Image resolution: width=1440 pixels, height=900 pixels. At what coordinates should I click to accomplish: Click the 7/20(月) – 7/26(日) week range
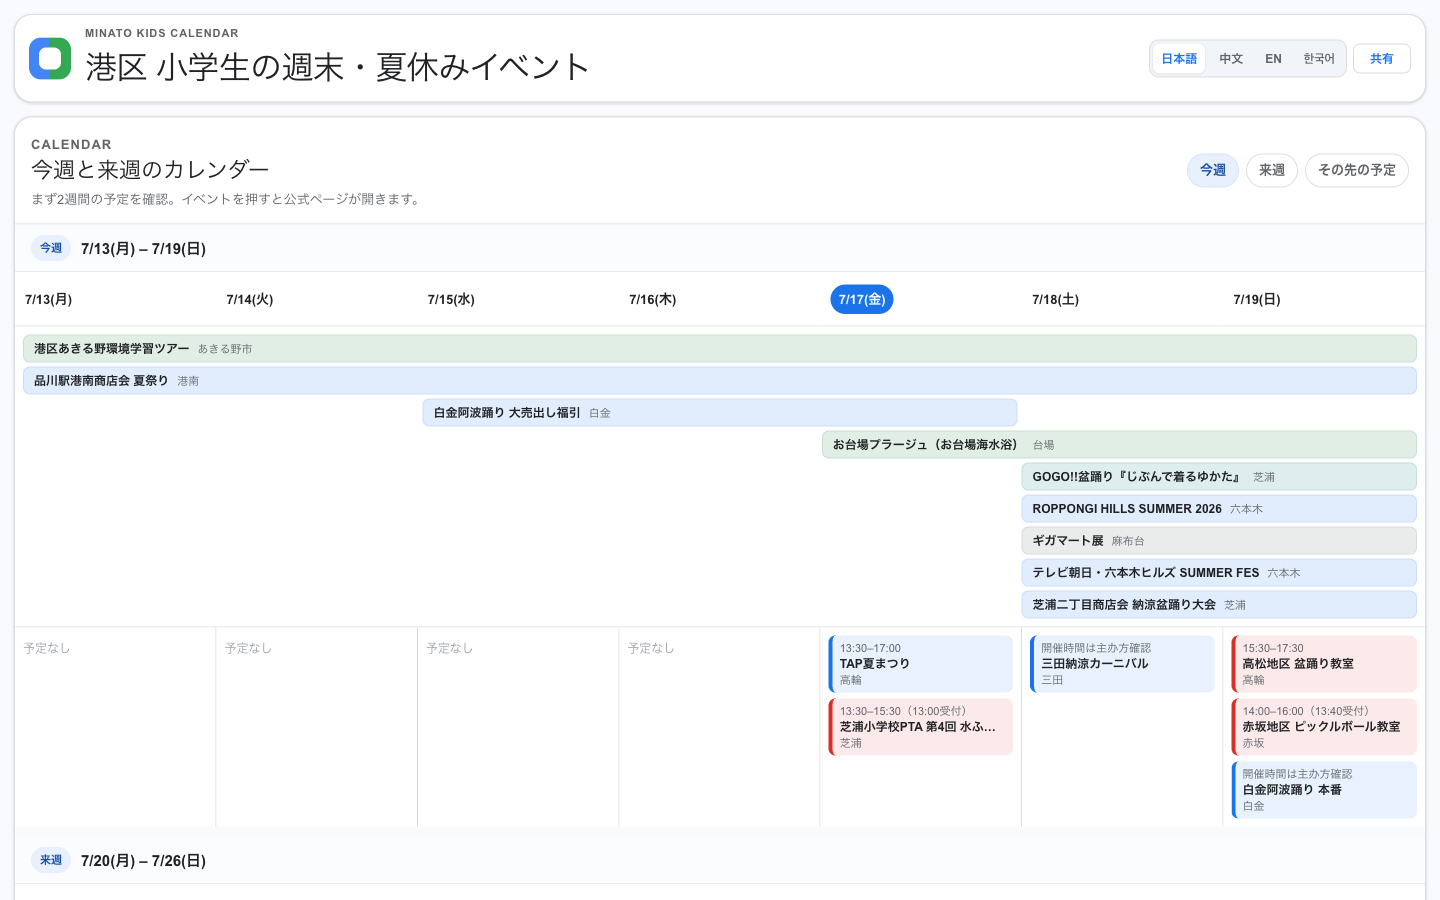[x=143, y=861]
